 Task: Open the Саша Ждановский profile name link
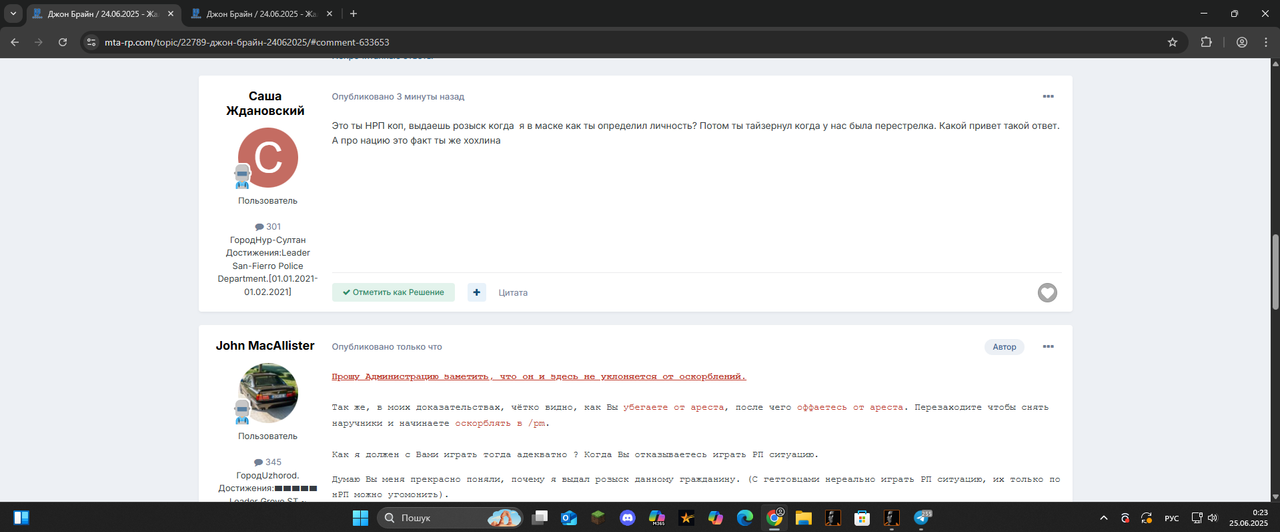(264, 104)
